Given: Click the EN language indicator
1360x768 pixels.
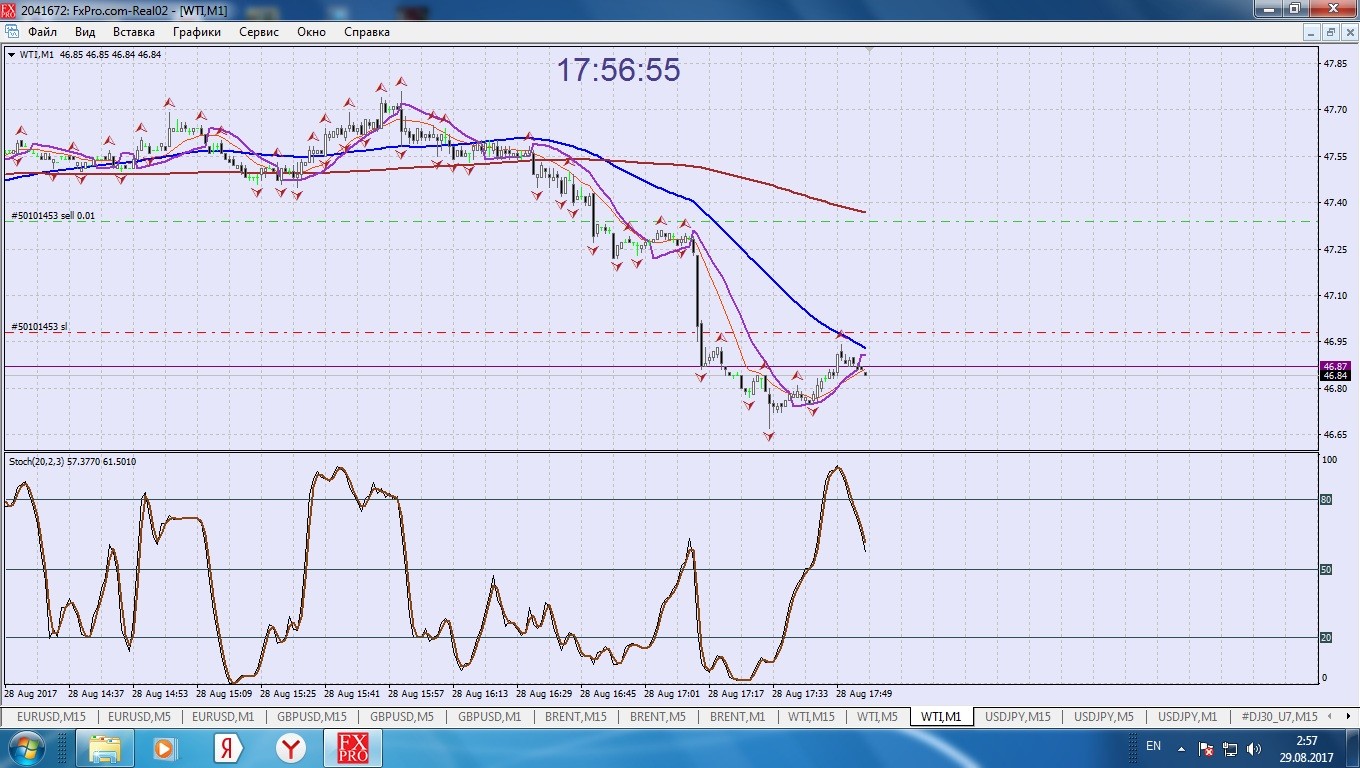Looking at the screenshot, I should (1153, 747).
